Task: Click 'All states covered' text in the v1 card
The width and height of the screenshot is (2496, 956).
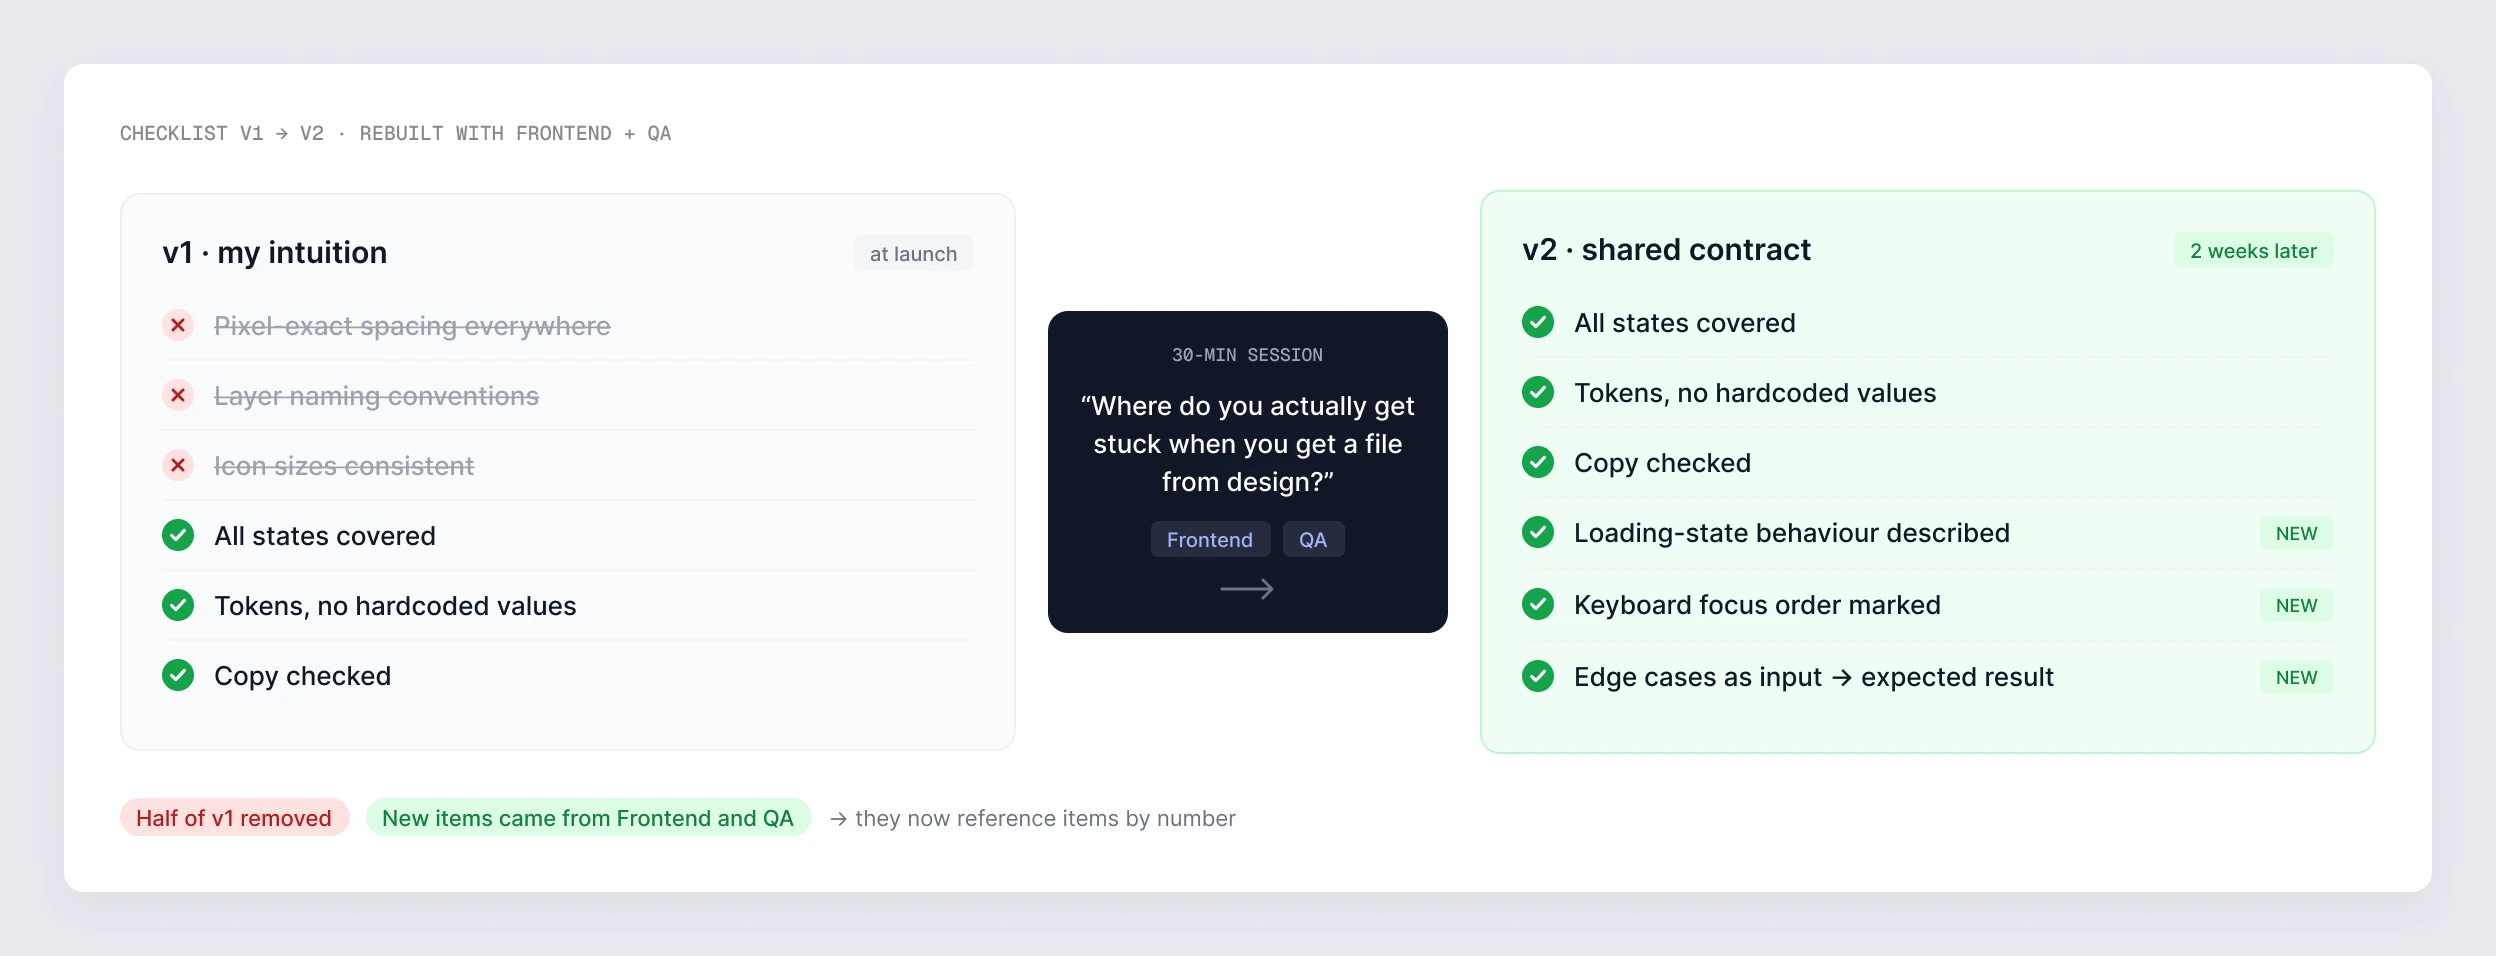Action: pyautogui.click(x=325, y=536)
